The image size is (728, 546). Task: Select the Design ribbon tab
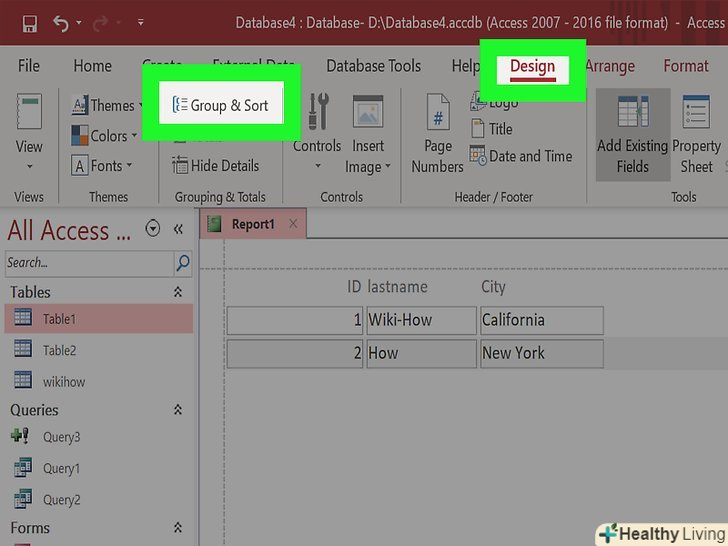tap(533, 68)
